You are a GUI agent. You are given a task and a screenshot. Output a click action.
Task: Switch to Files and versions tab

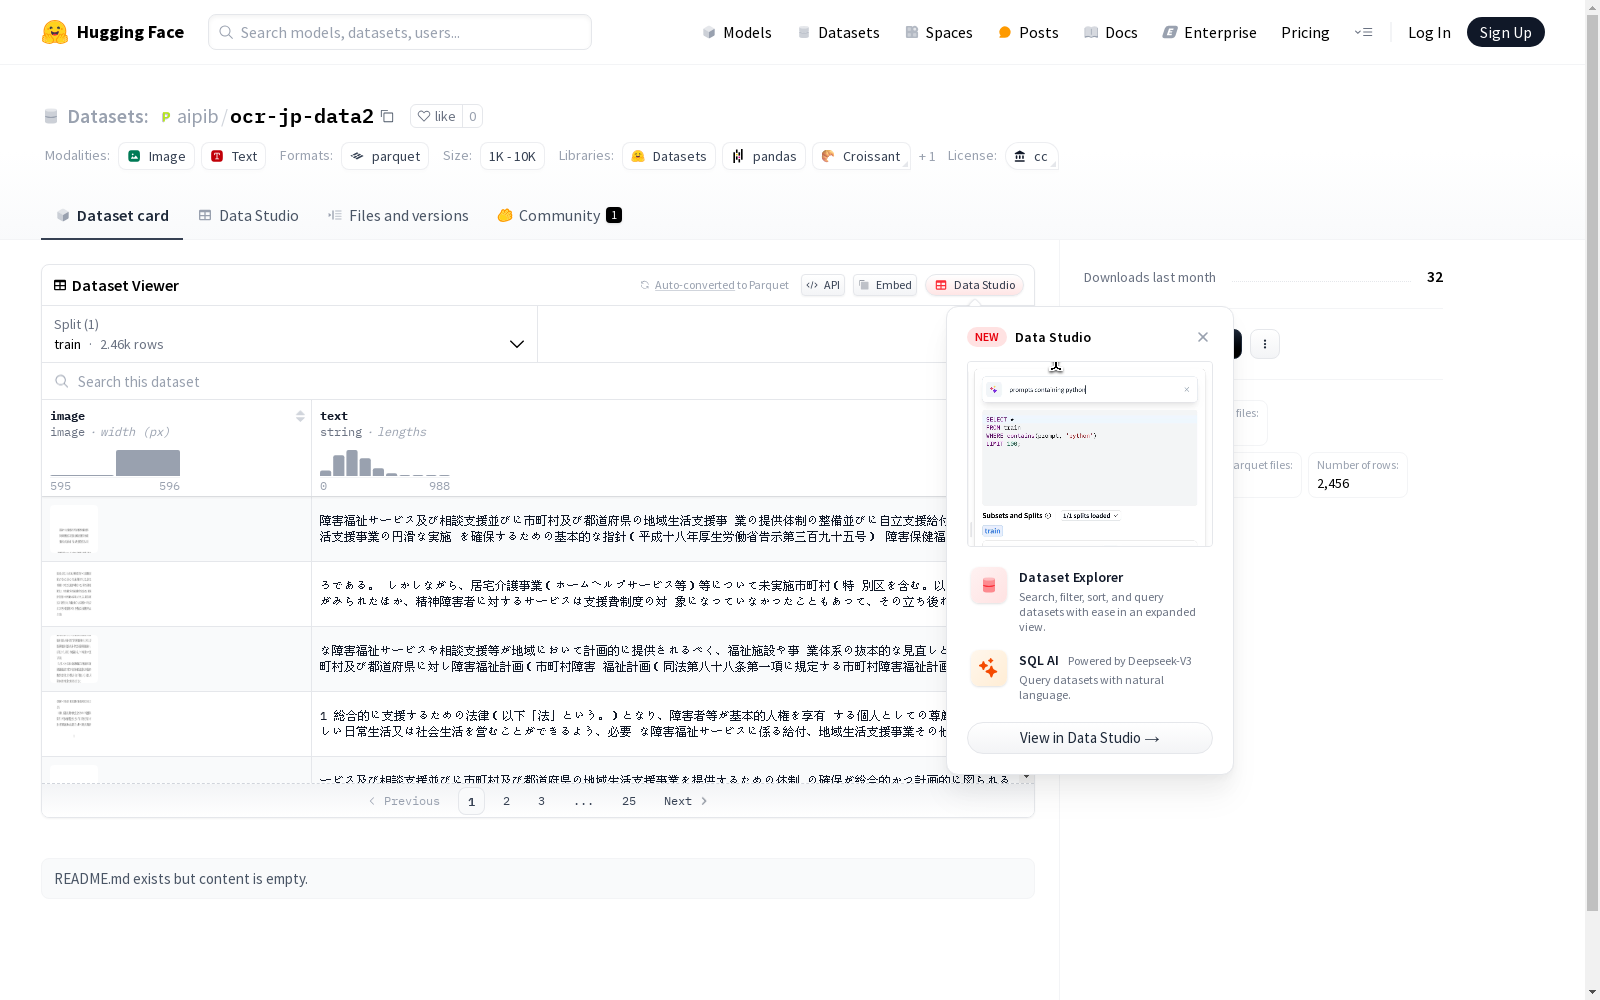click(x=398, y=215)
